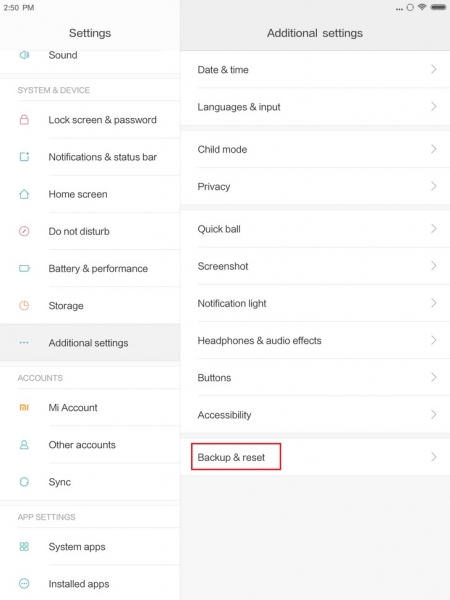
Task: Tap the Additional settings dots icon
Action: click(24, 342)
